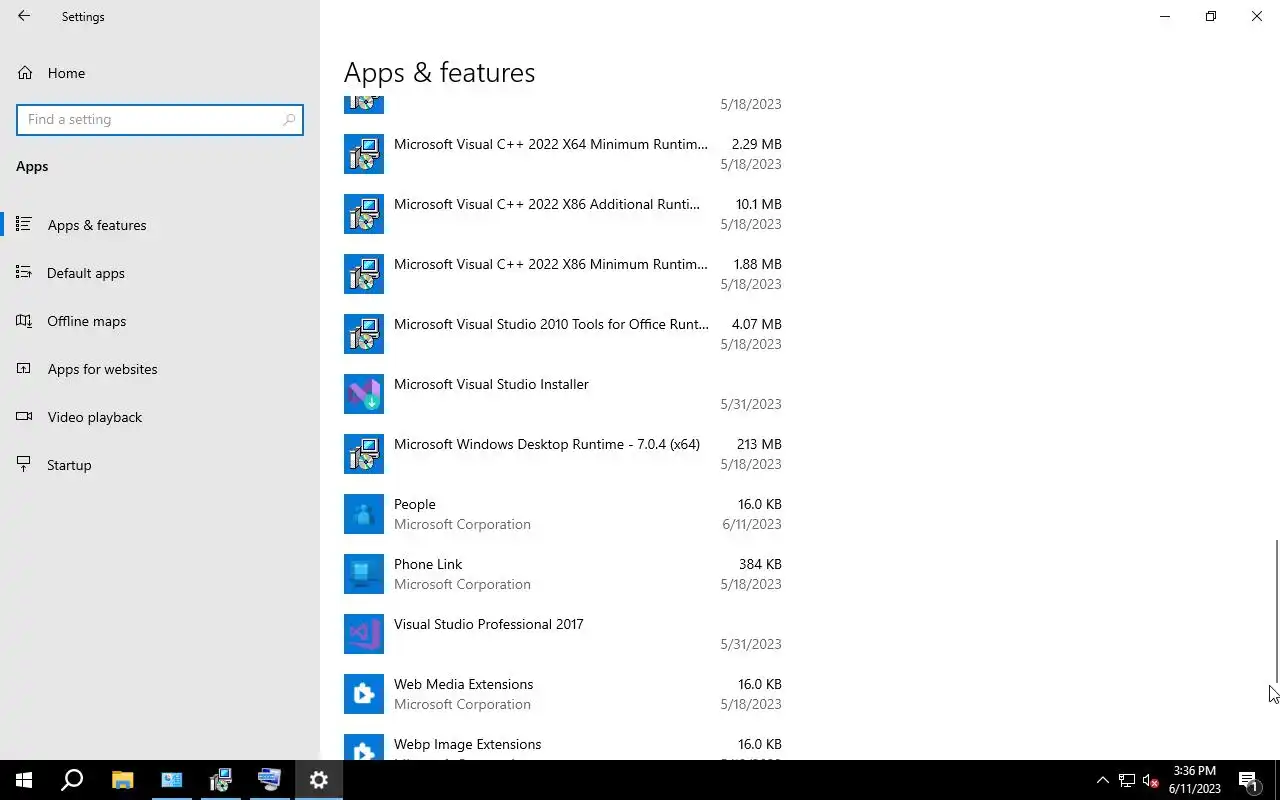
Task: Click the vertical scrollbar thumb of apps list
Action: coord(1276,610)
